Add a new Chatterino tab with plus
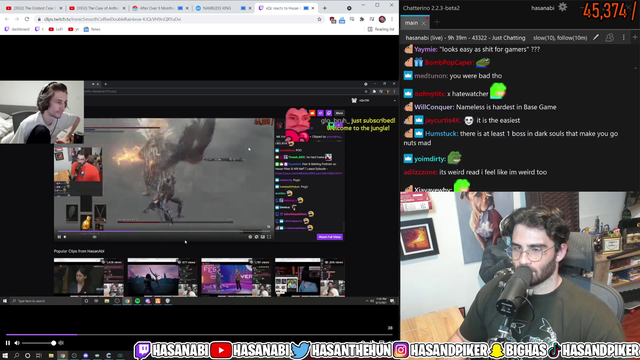This screenshot has width=640, height=360. pos(437,22)
